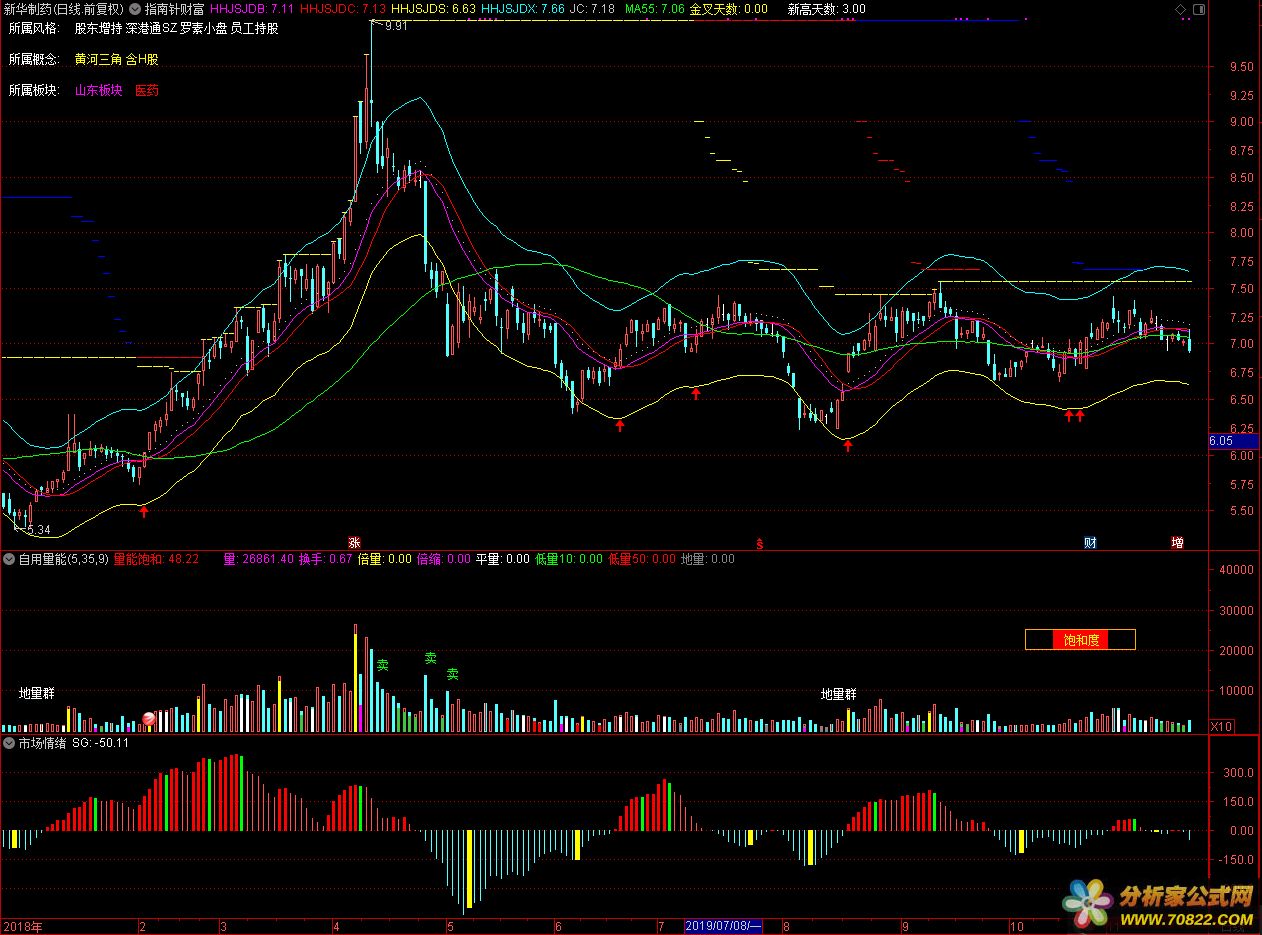The height and width of the screenshot is (935, 1262).
Task: Click the 9.91 high price label
Action: pyautogui.click(x=396, y=26)
